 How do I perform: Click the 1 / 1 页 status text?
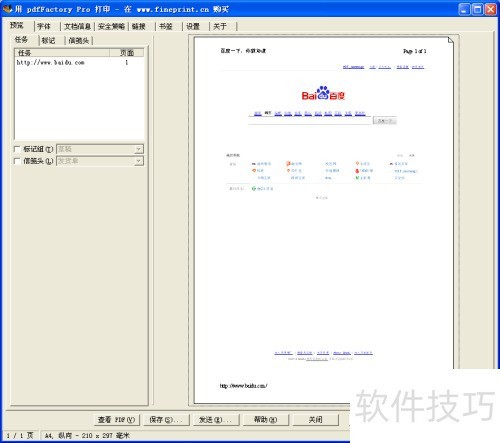click(20, 435)
